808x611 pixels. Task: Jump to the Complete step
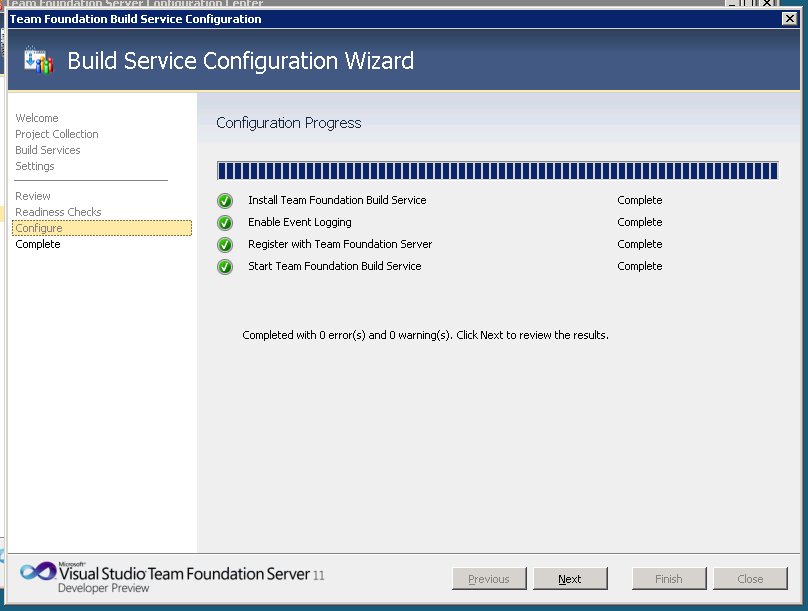(x=38, y=244)
